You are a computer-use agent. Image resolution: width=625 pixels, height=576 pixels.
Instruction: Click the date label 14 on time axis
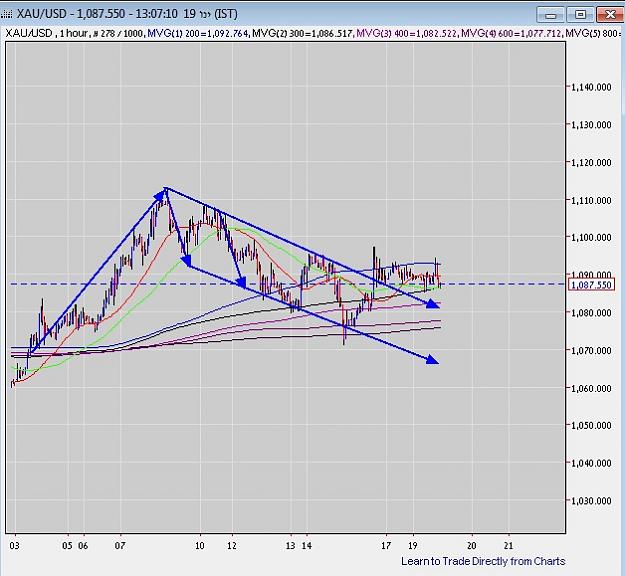pos(307,545)
